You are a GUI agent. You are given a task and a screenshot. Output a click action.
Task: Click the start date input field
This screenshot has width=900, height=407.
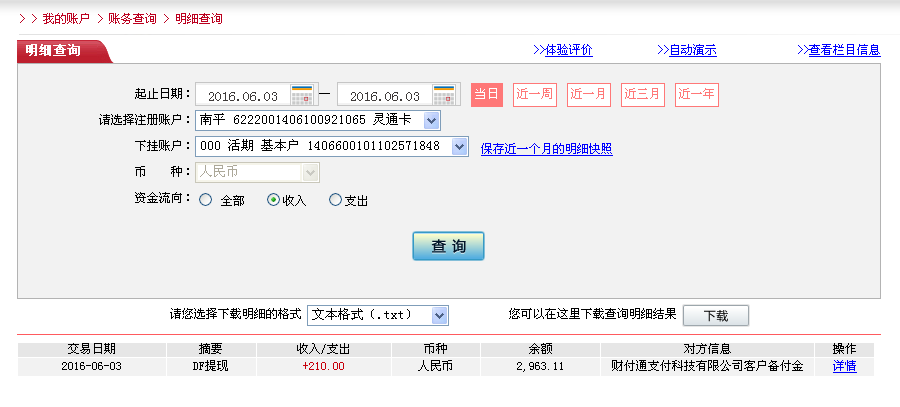pyautogui.click(x=242, y=96)
